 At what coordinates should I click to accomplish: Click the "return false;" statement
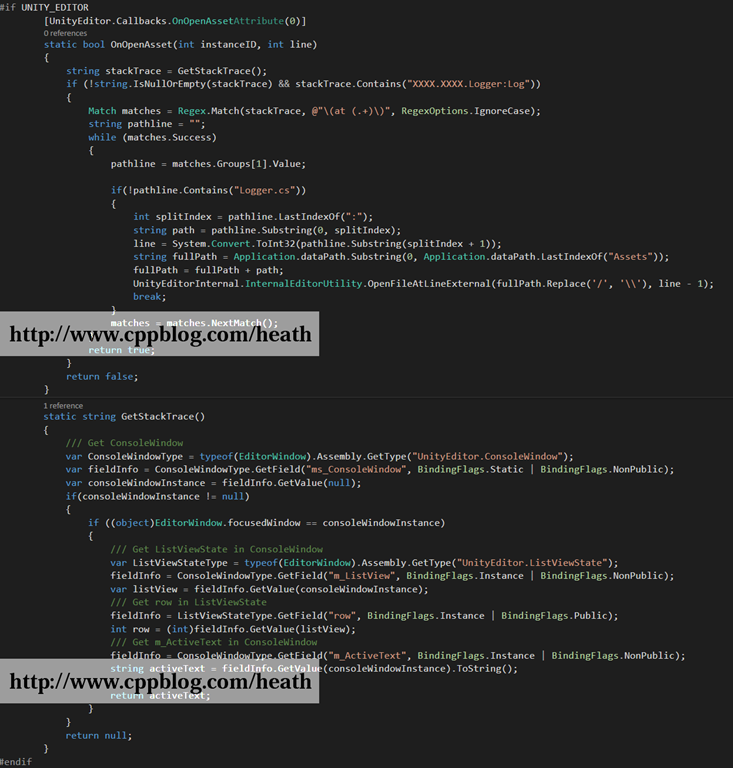coord(102,376)
